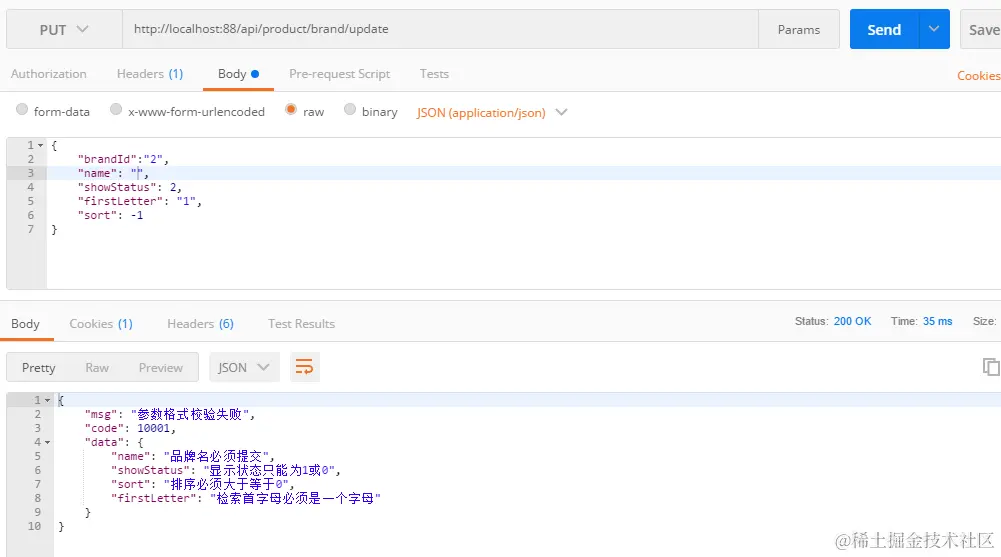
Task: Click the response "sort" error line
Action: (202, 485)
